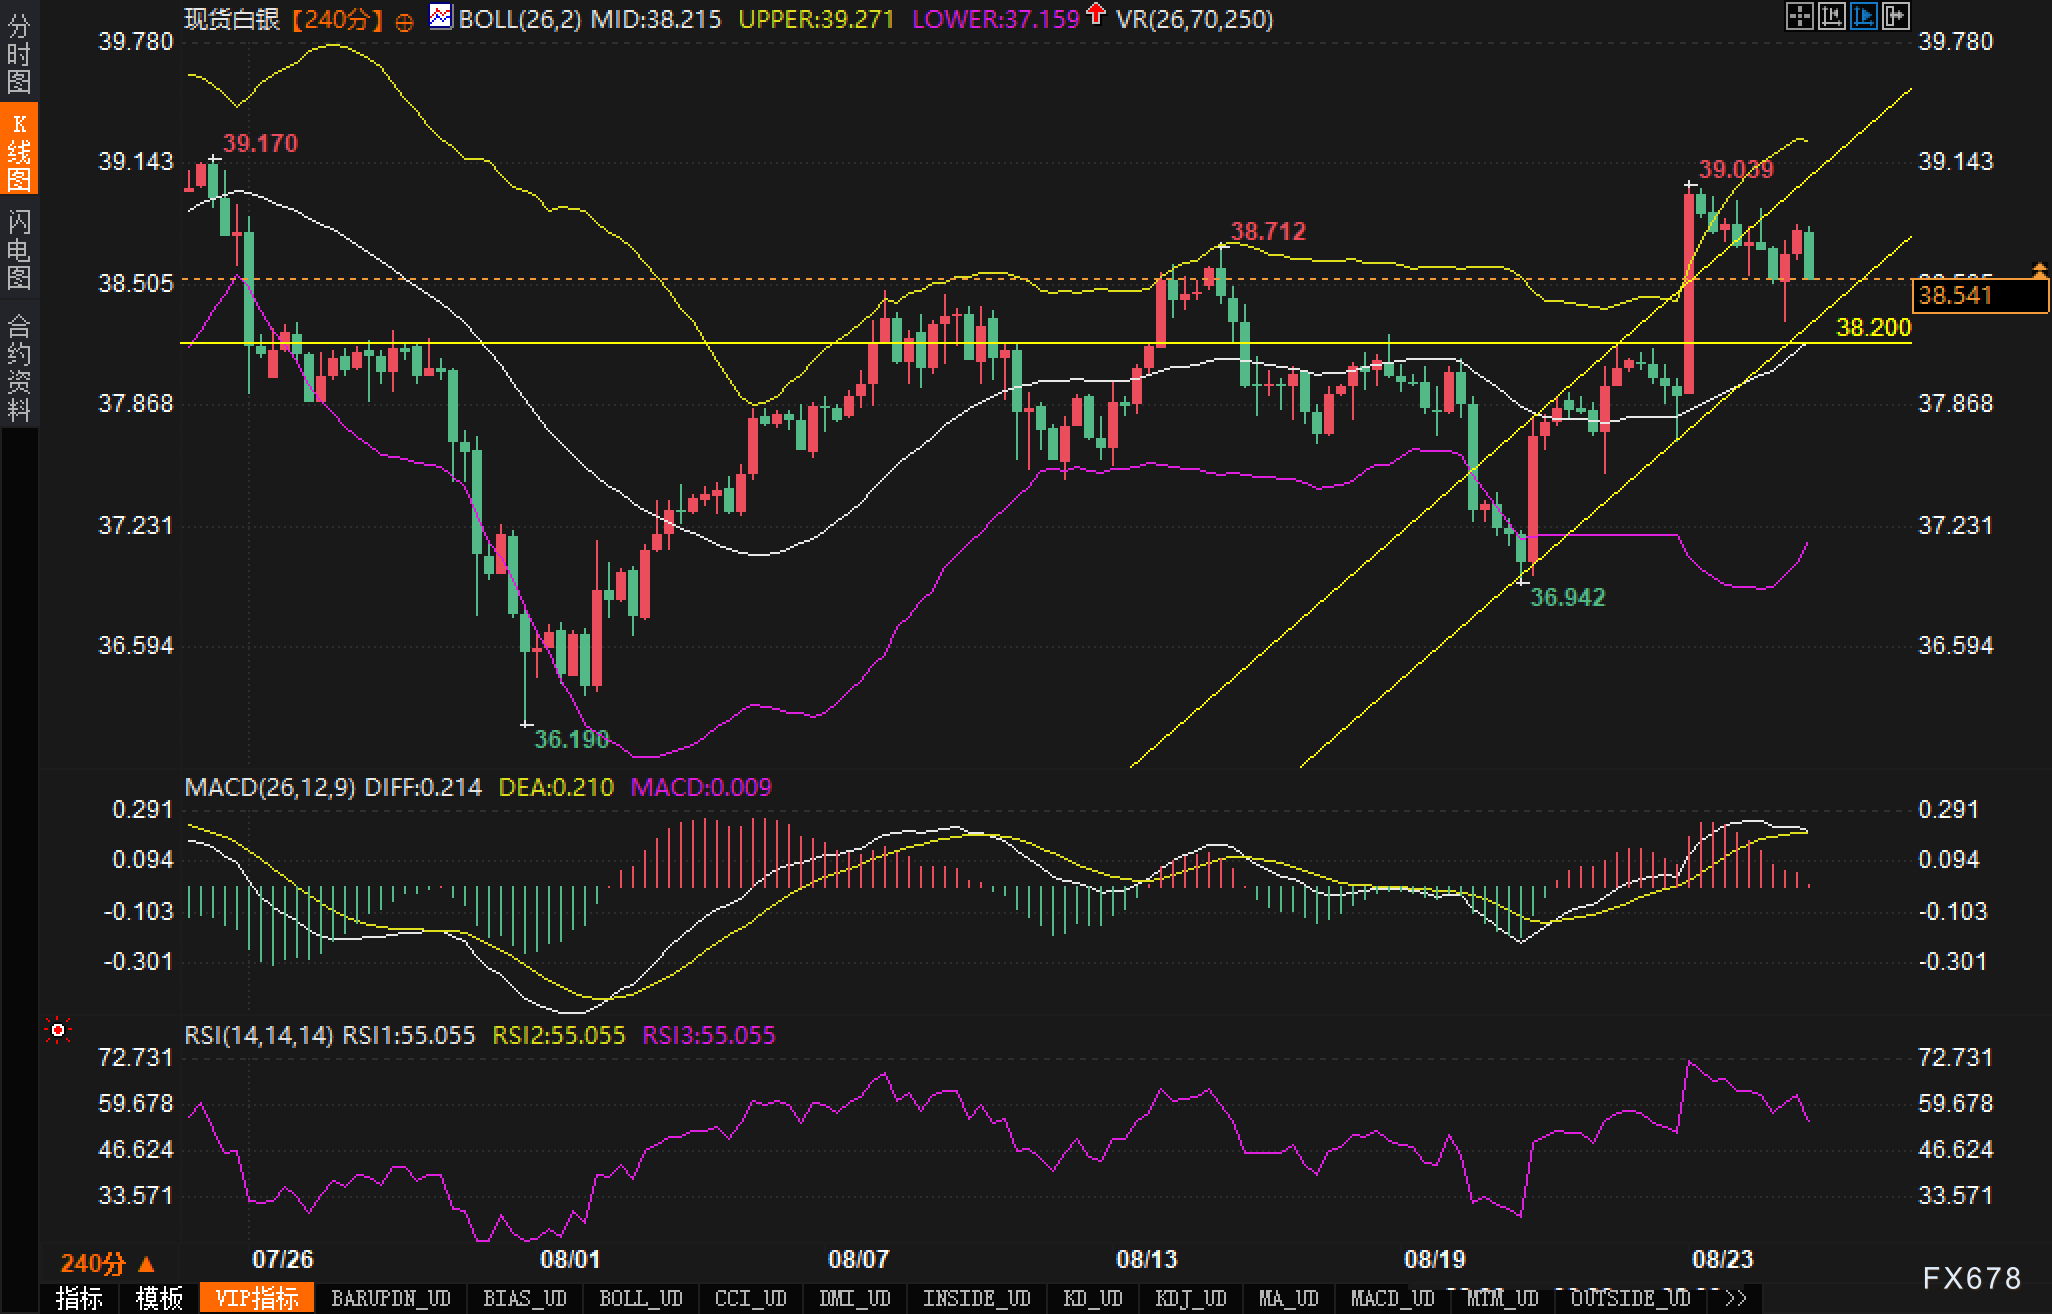2052x1314 pixels.
Task: Click the red sun icon near RSI
Action: point(59,1030)
